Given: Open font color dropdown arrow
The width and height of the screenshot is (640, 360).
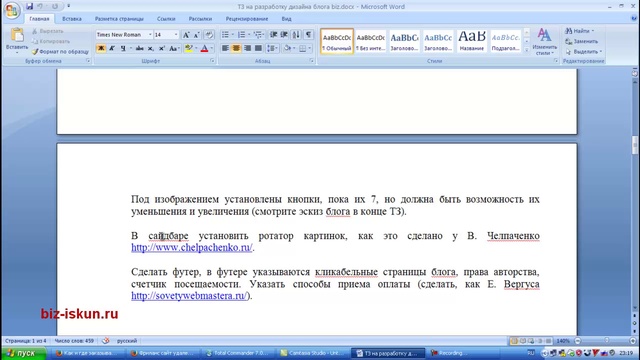Looking at the screenshot, I should tap(212, 48).
